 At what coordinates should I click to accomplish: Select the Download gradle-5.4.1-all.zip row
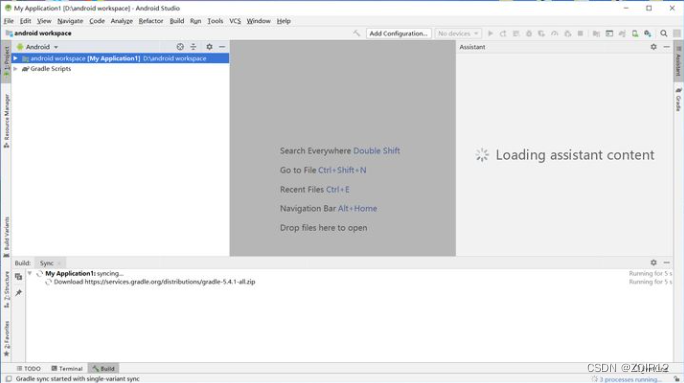[x=154, y=282]
